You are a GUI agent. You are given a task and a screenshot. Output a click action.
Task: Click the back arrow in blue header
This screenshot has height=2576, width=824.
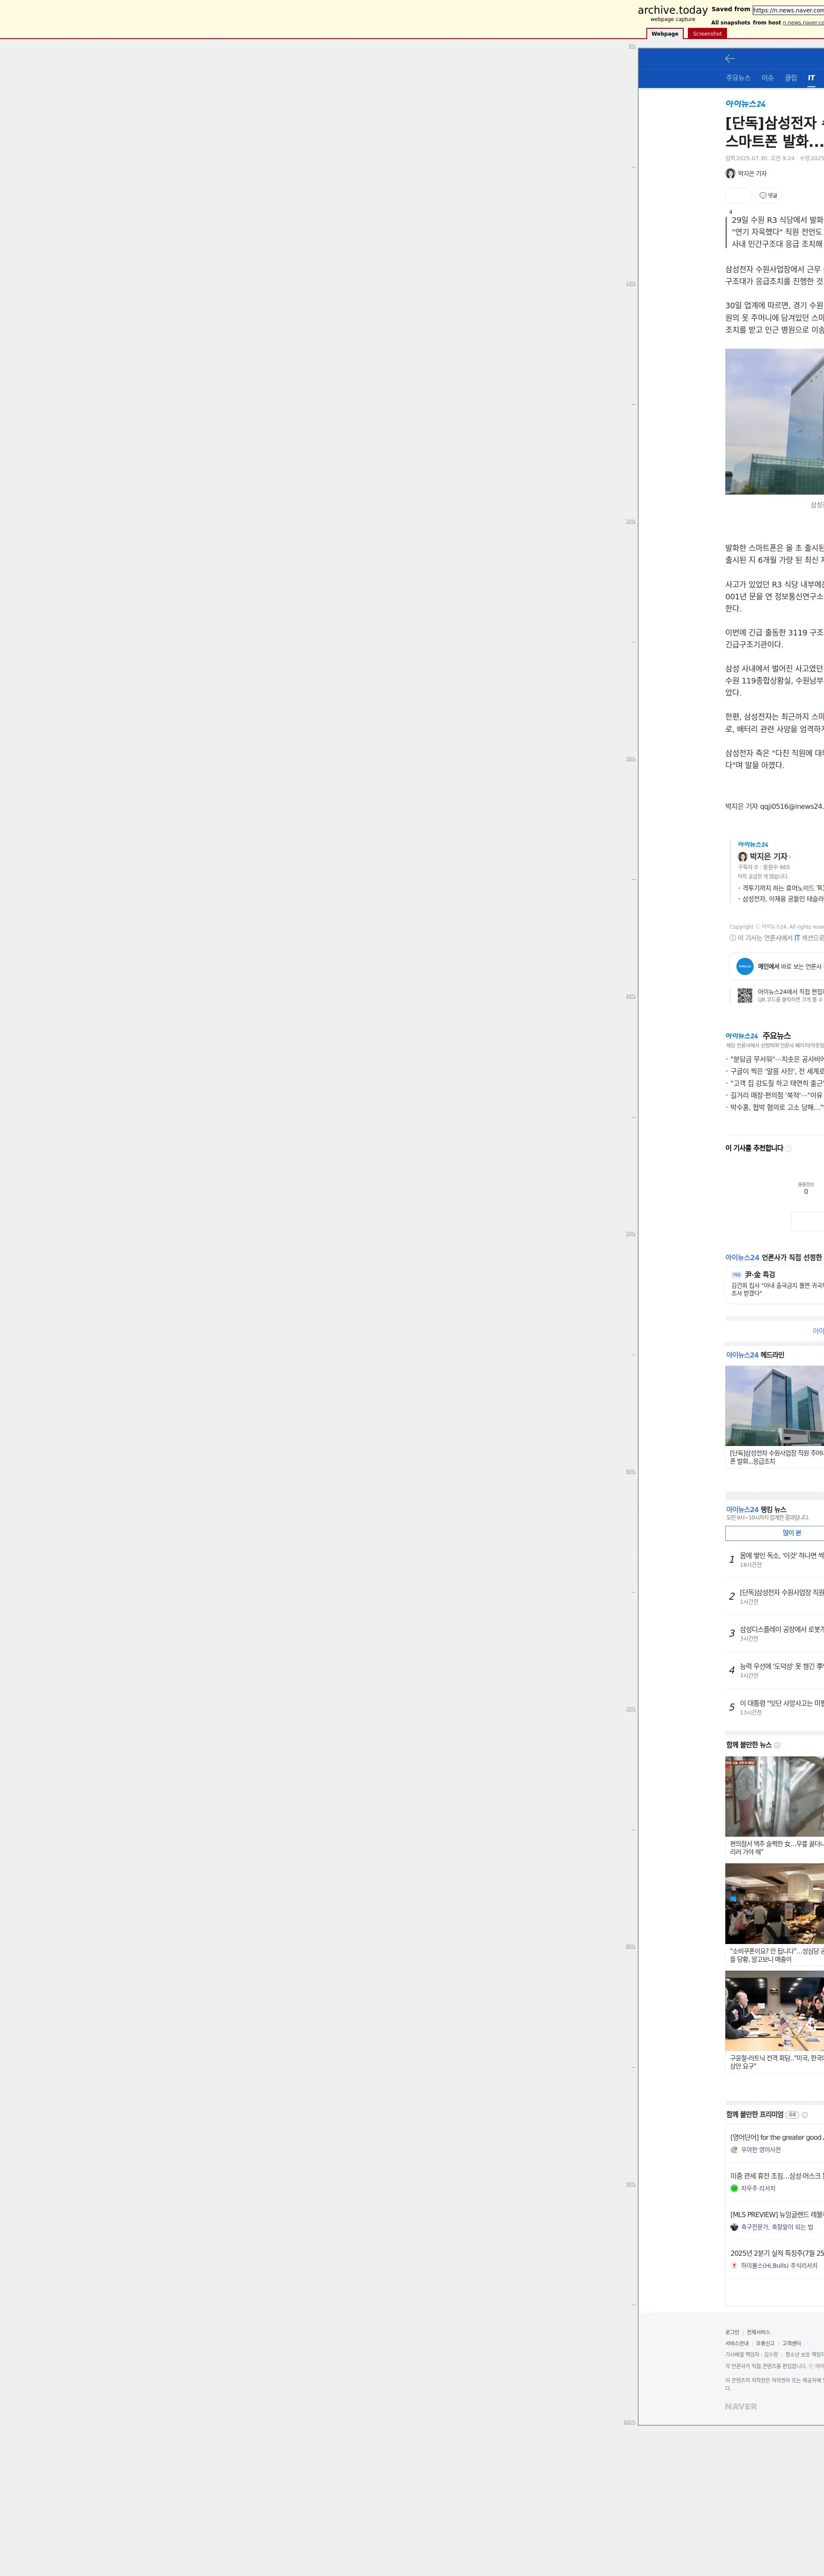pyautogui.click(x=730, y=59)
